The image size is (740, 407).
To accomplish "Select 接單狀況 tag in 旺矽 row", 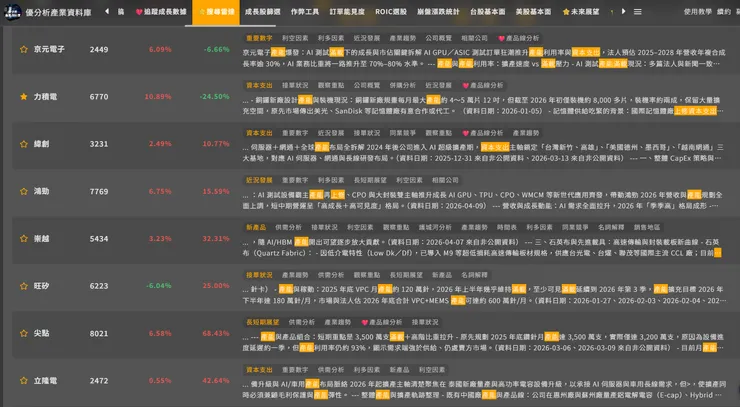I will pyautogui.click(x=259, y=275).
